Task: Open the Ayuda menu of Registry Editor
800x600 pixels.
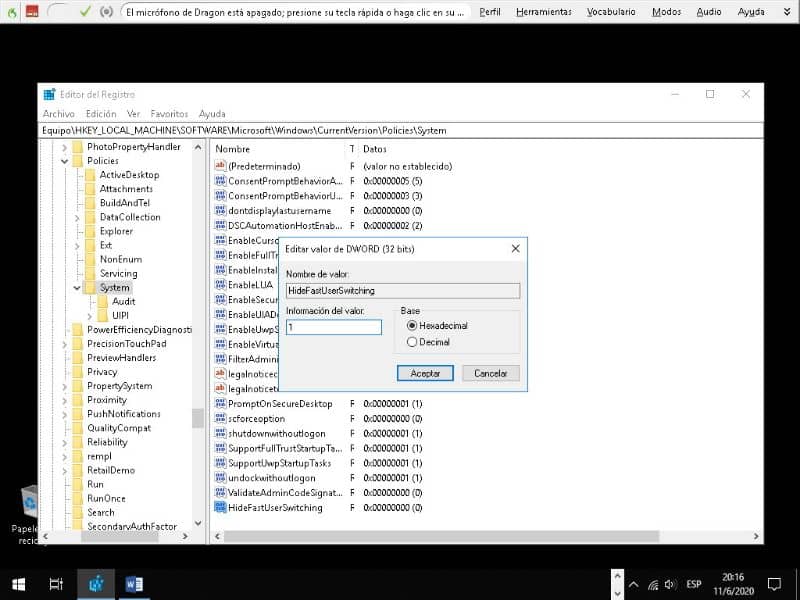Action: tap(212, 114)
